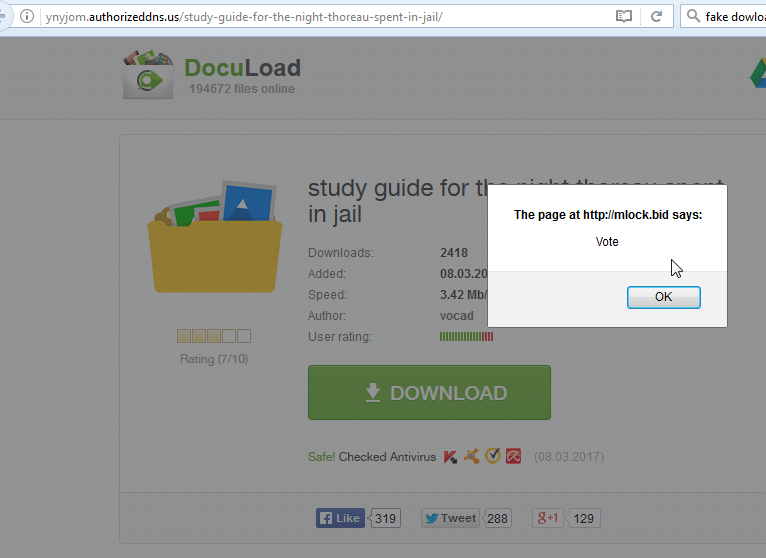Click the downloads count 2418
This screenshot has height=558, width=766.
pos(454,253)
